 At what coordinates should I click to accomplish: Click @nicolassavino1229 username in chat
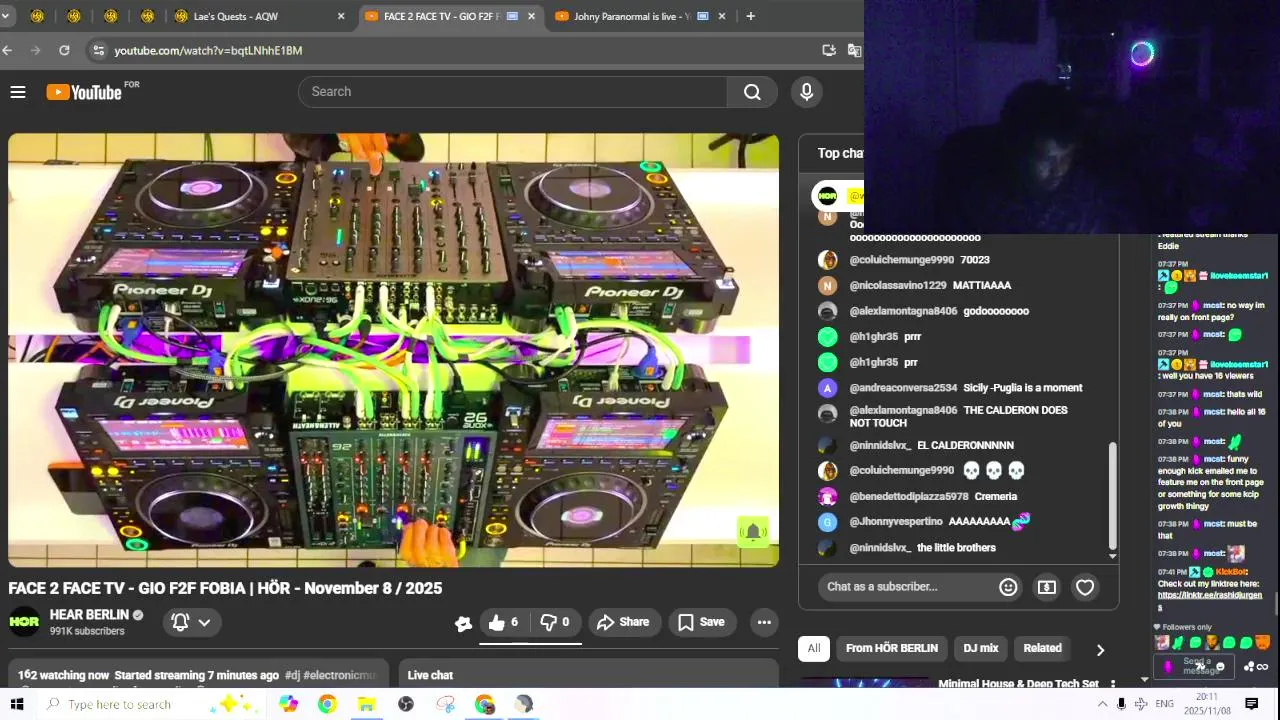(897, 285)
